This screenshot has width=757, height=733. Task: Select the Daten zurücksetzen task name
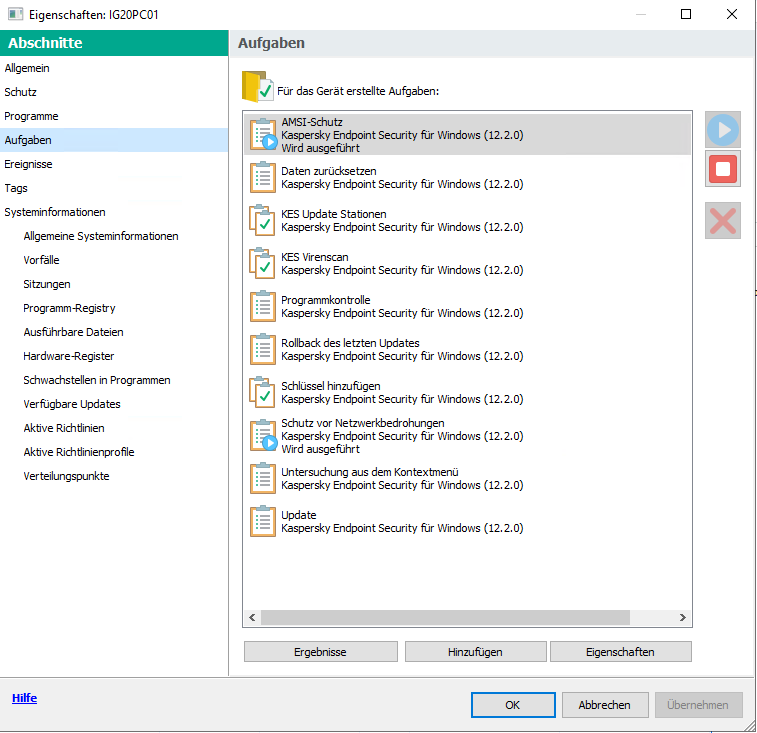click(329, 171)
